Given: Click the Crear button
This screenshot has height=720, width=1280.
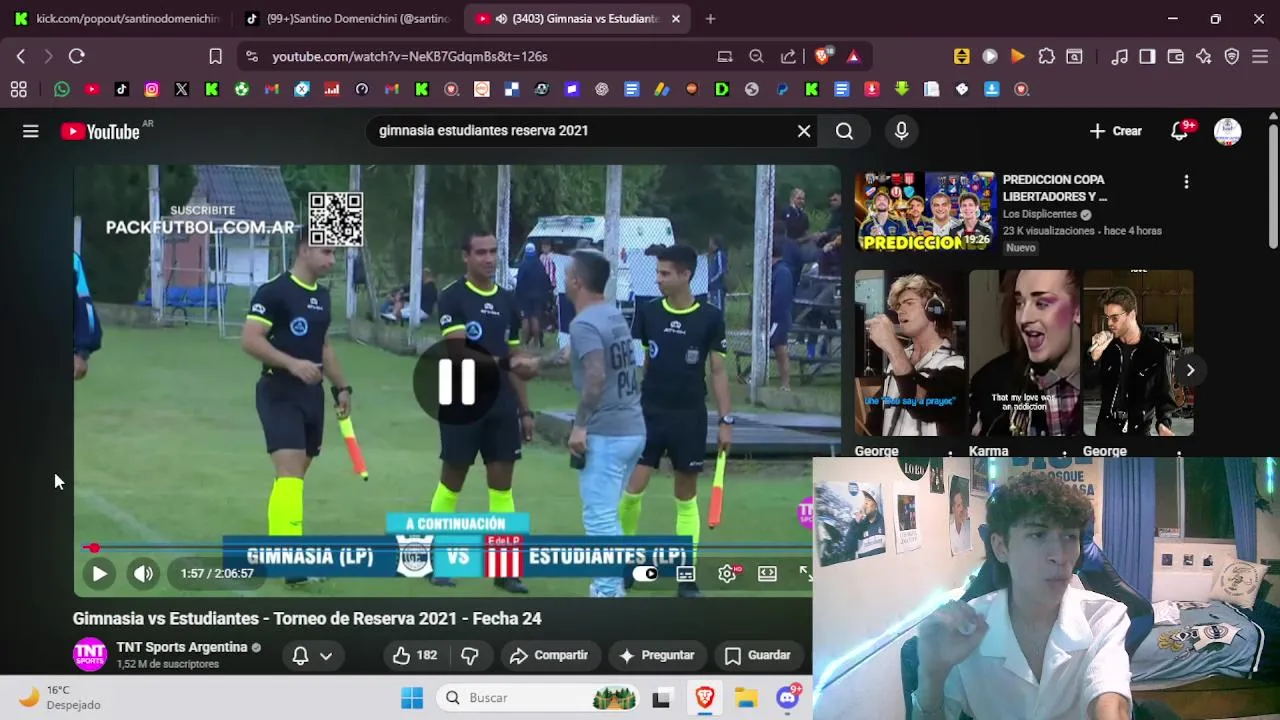Looking at the screenshot, I should pyautogui.click(x=1115, y=131).
